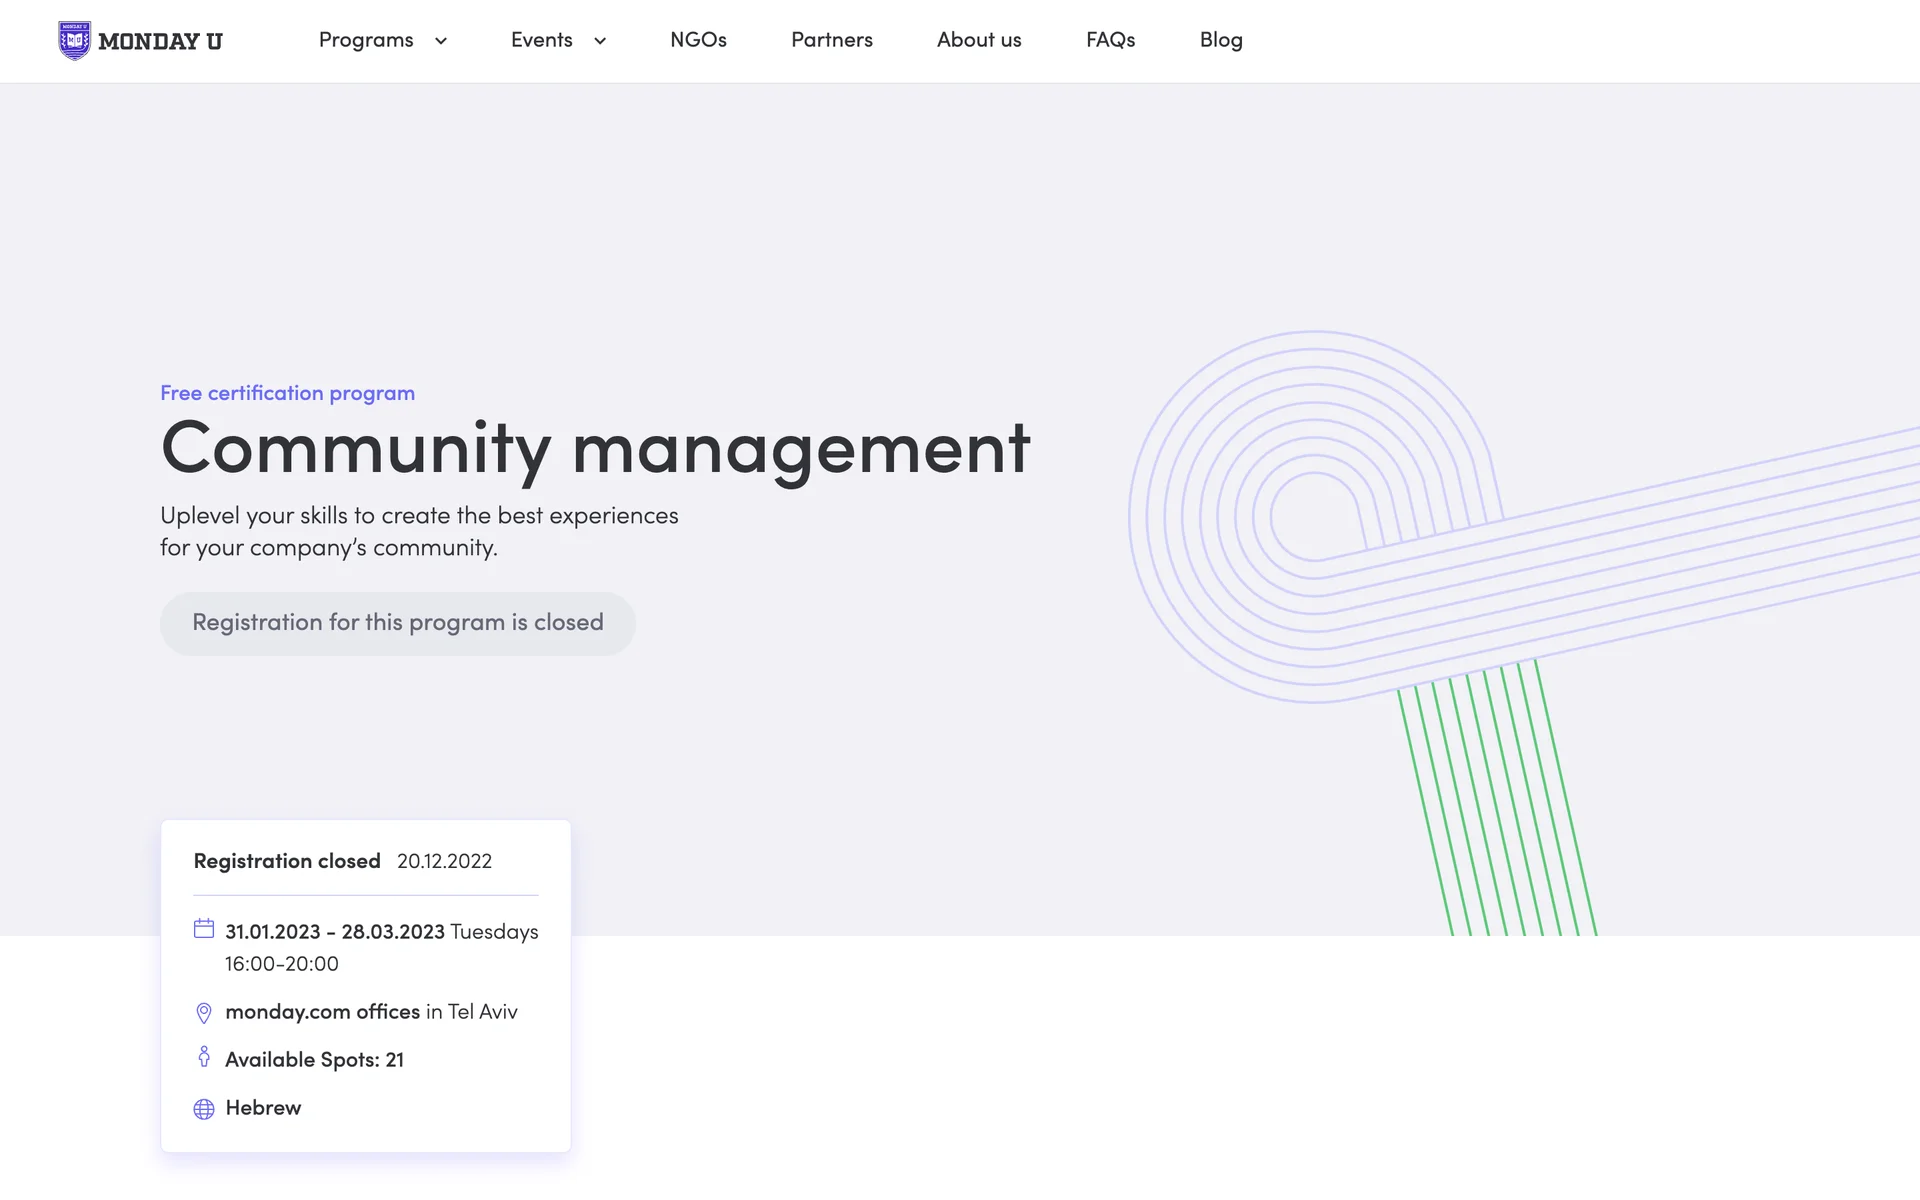This screenshot has height=1200, width=1920.
Task: Open the Programs menu item
Action: tap(366, 40)
